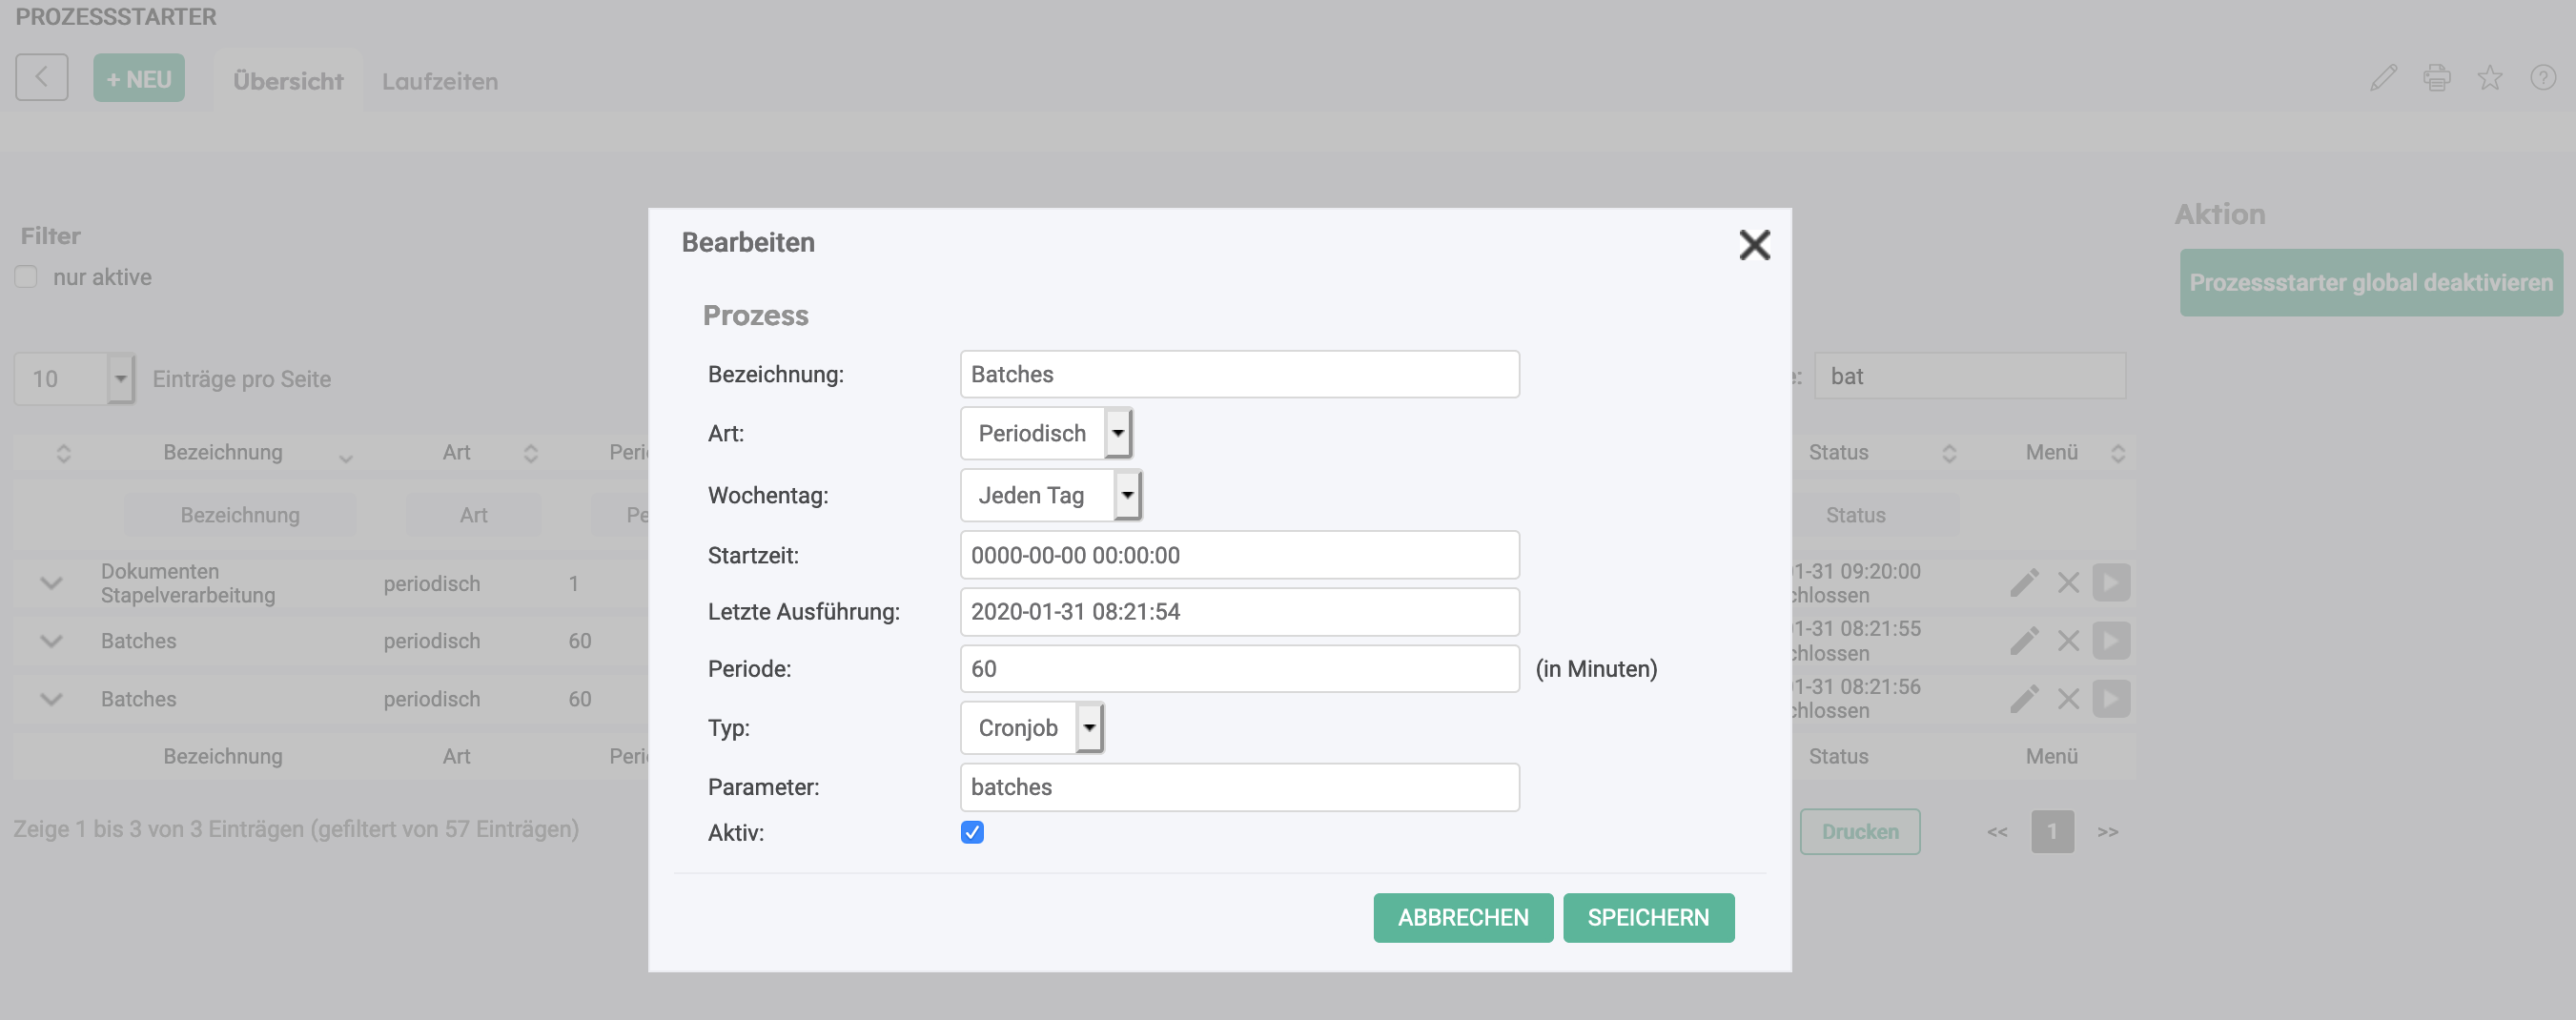Viewport: 2576px width, 1020px height.
Task: Switch to the Laufzeiten tab
Action: [440, 81]
